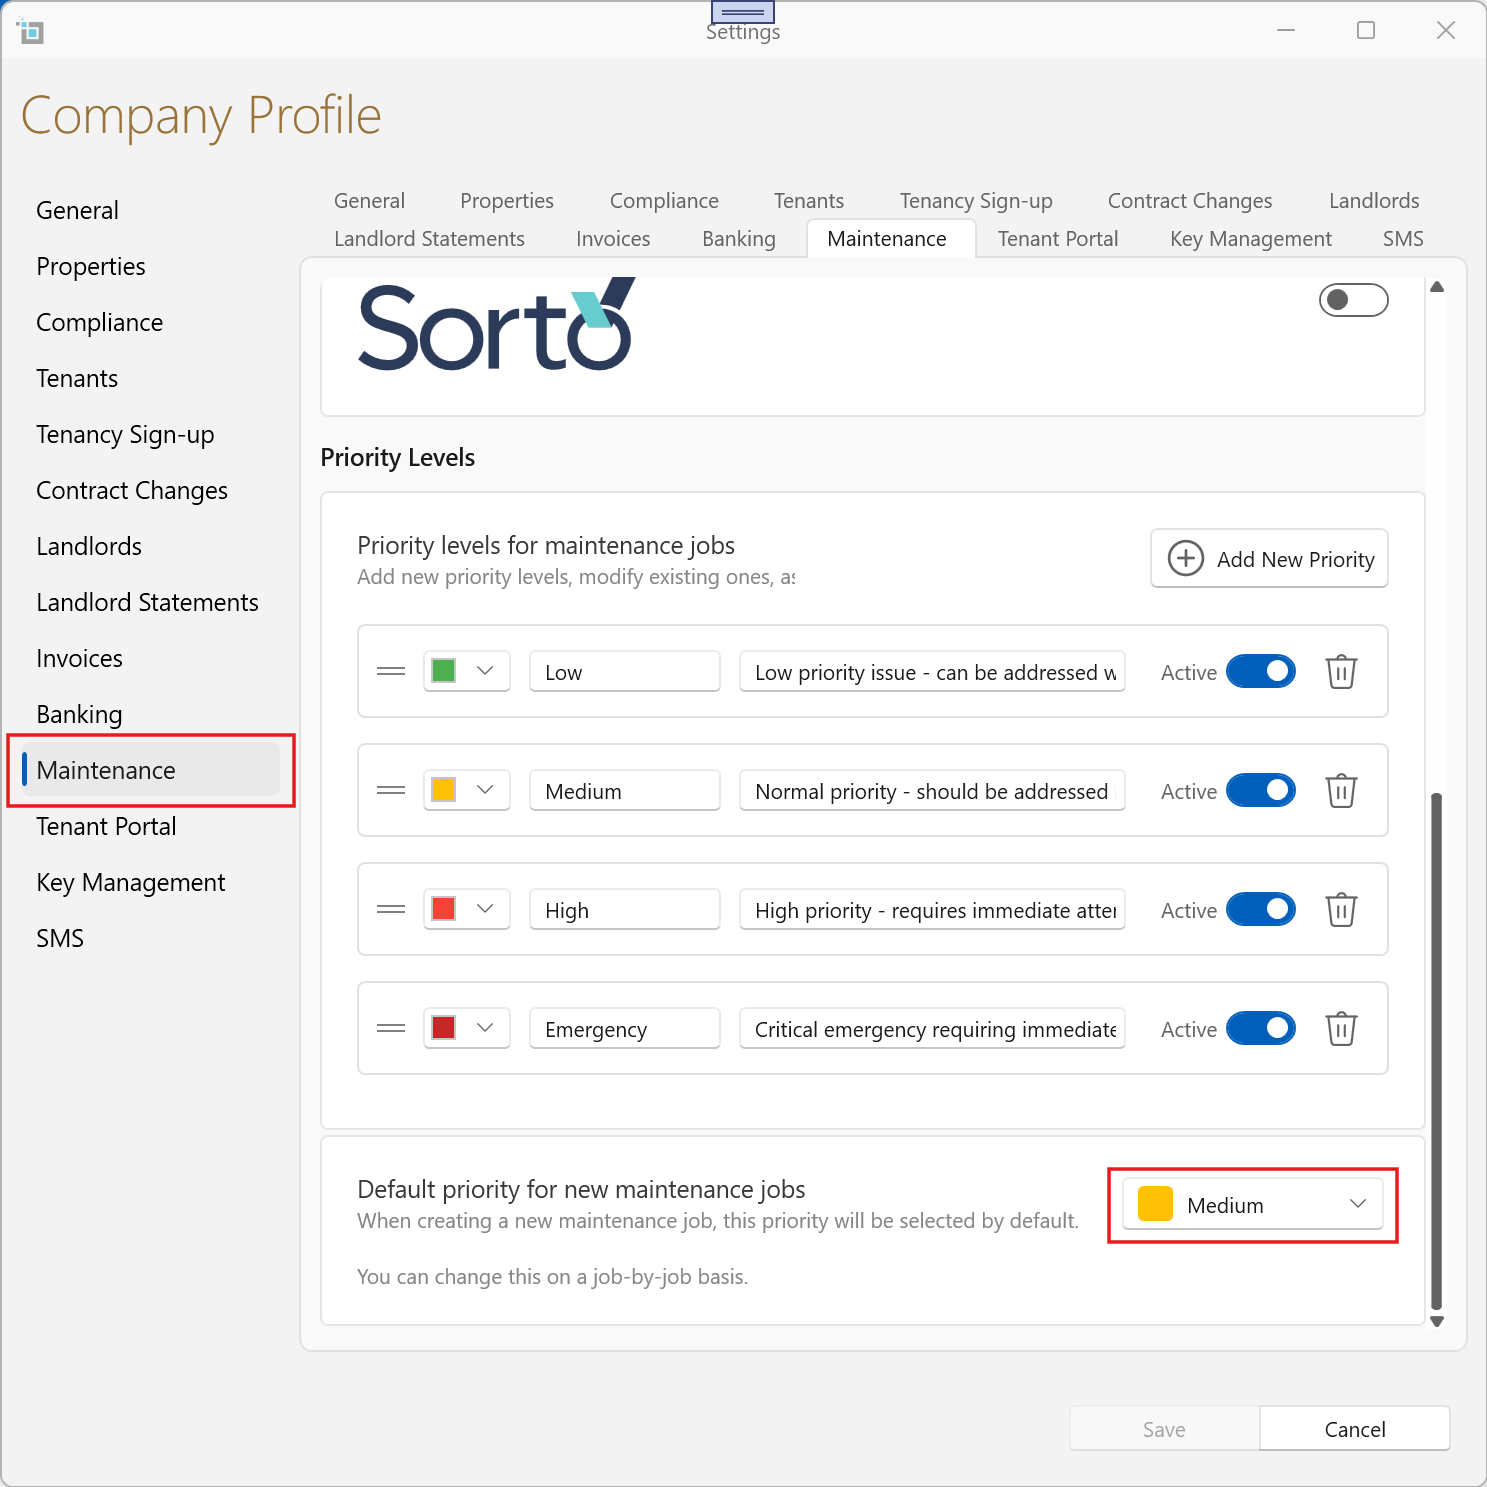This screenshot has height=1487, width=1487.
Task: Click the Emergency row reorder handle
Action: 391,1029
